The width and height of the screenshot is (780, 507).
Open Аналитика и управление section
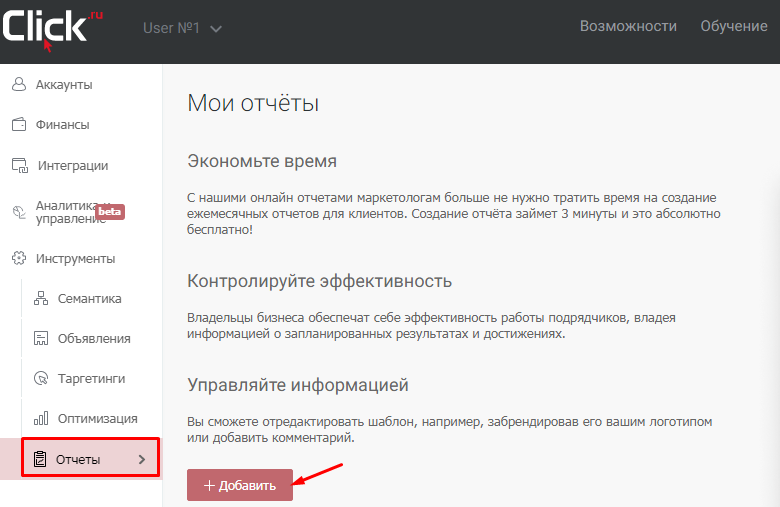(72, 212)
